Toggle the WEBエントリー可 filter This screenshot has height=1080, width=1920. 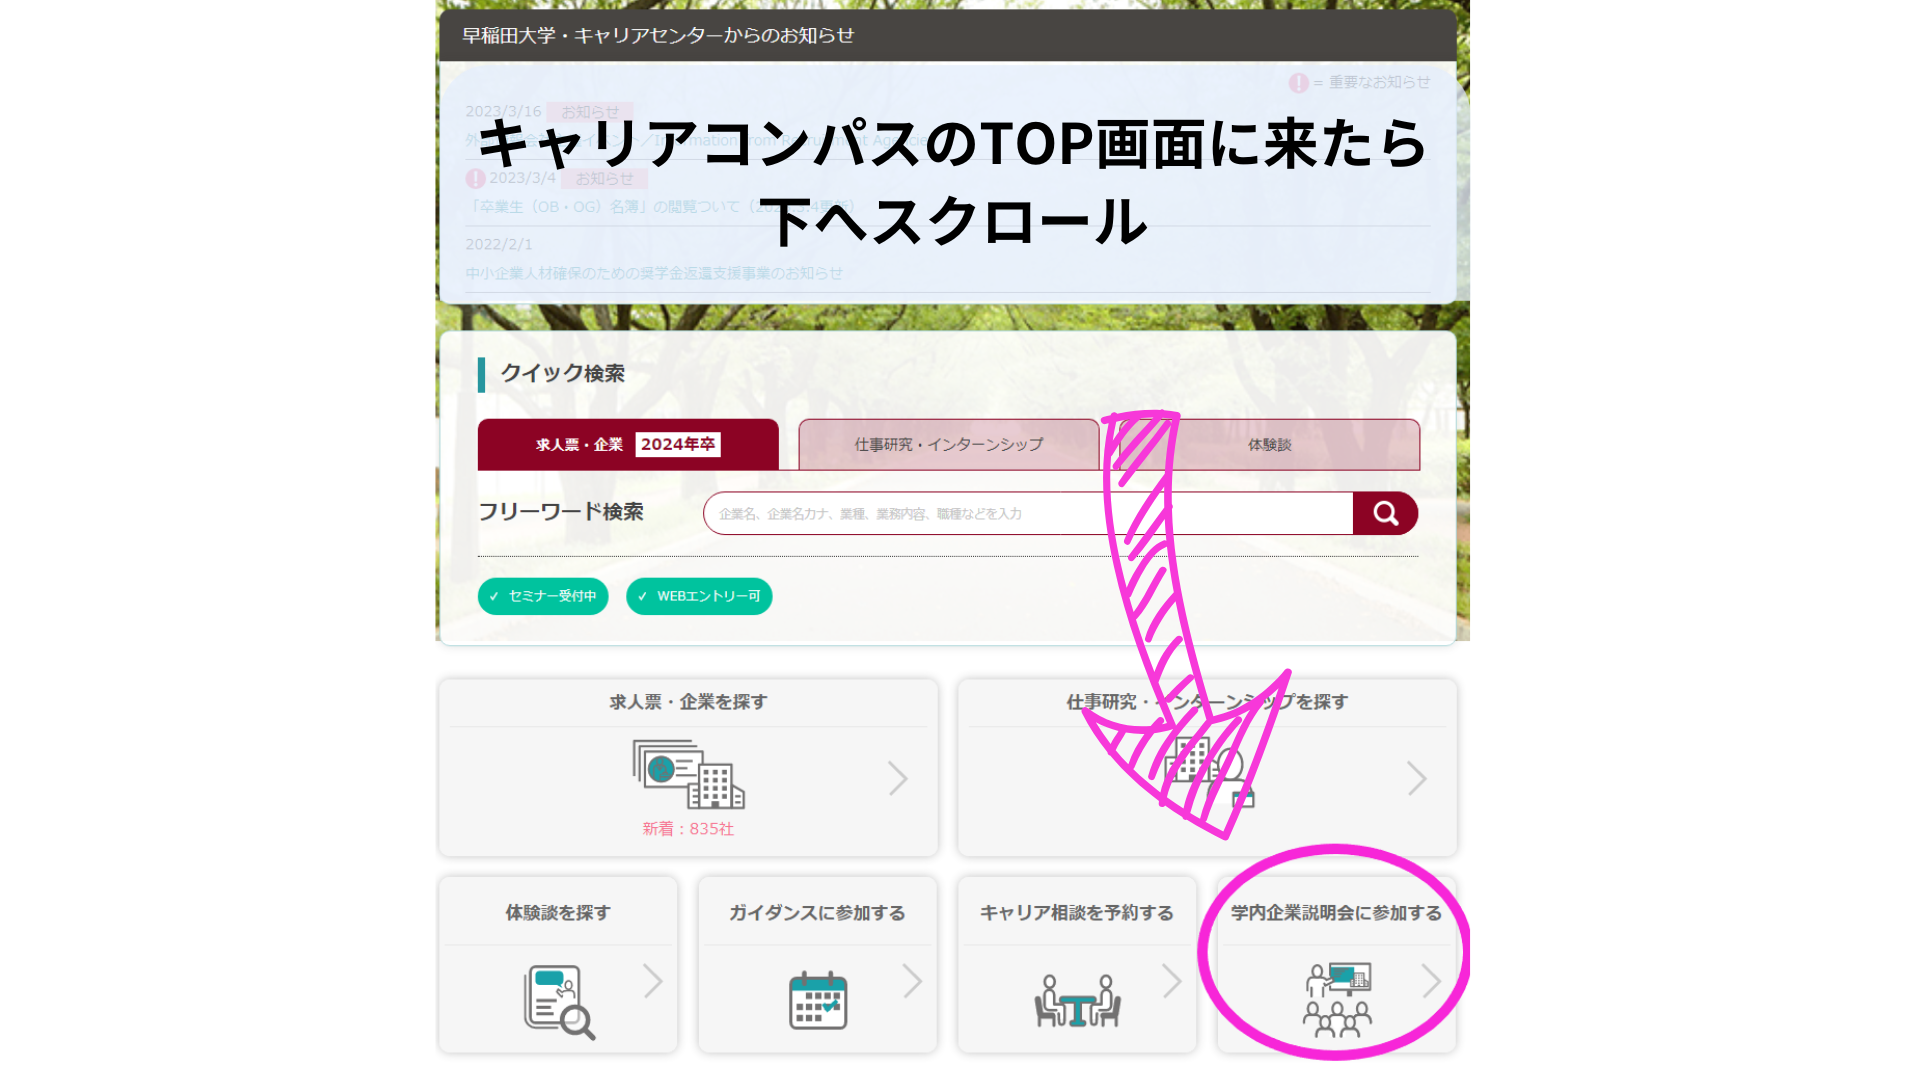point(699,596)
